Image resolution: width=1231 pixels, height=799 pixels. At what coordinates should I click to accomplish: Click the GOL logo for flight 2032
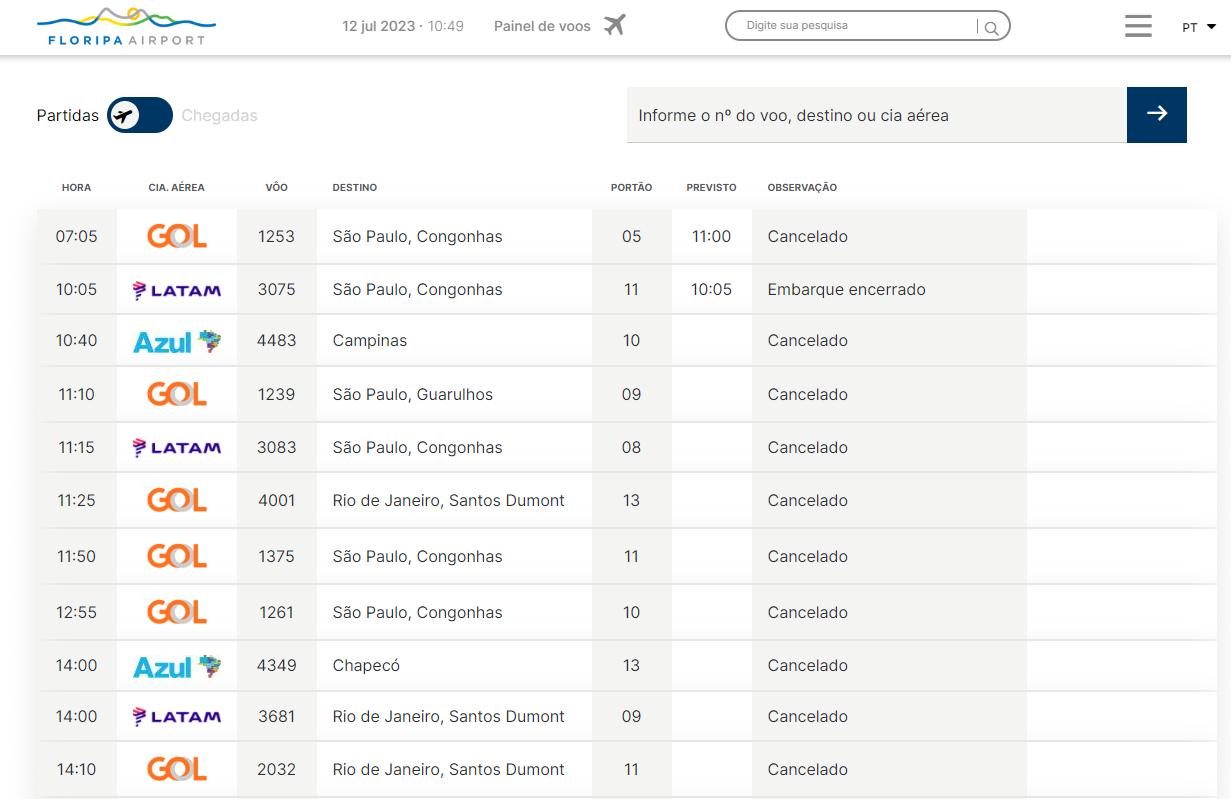177,770
